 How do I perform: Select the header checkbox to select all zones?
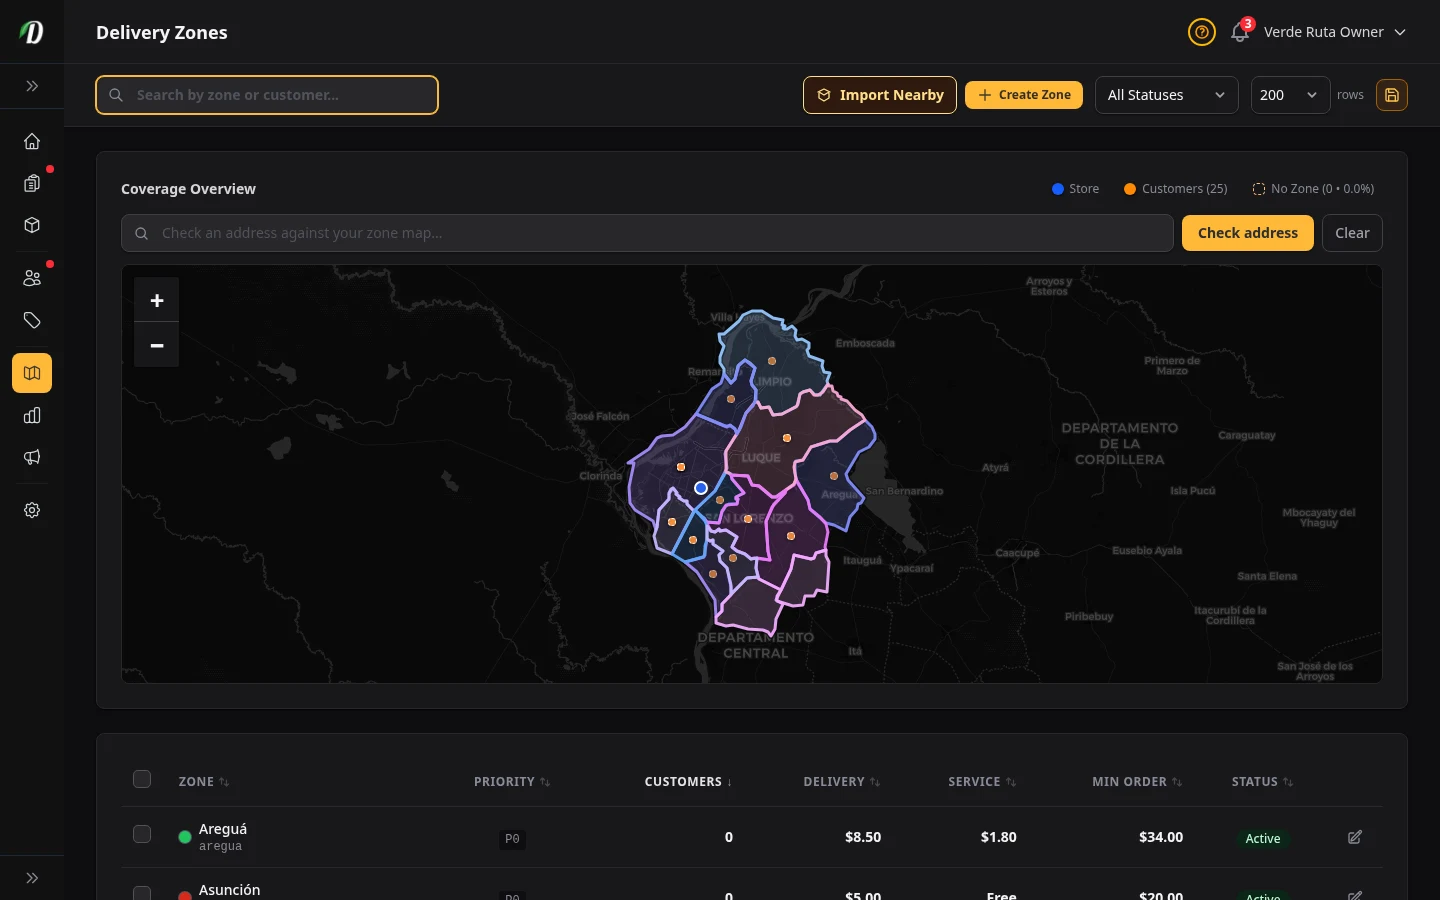(142, 779)
